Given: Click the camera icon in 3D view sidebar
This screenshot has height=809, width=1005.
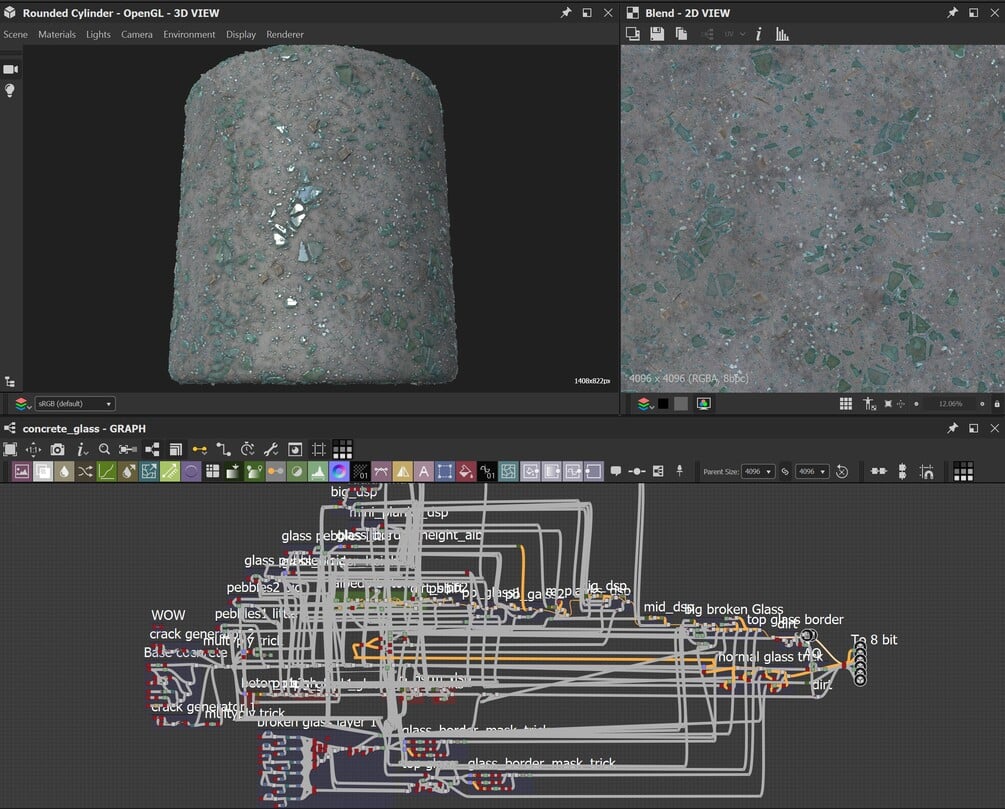Looking at the screenshot, I should coord(11,69).
